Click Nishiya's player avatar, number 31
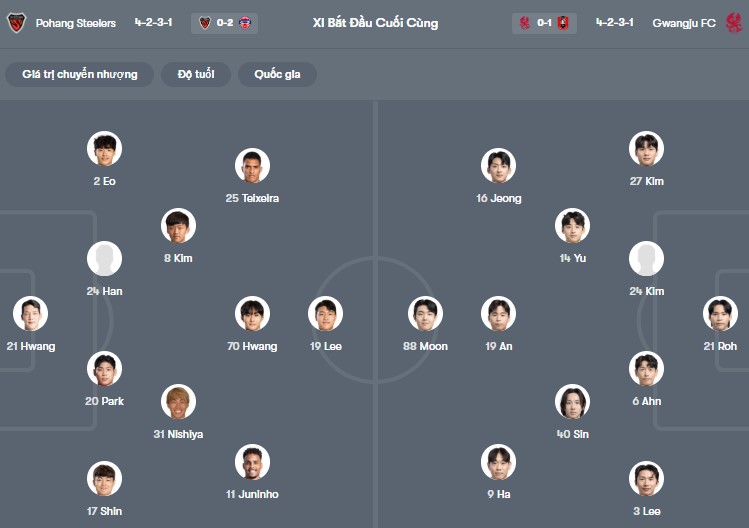749x528 pixels. pos(179,402)
